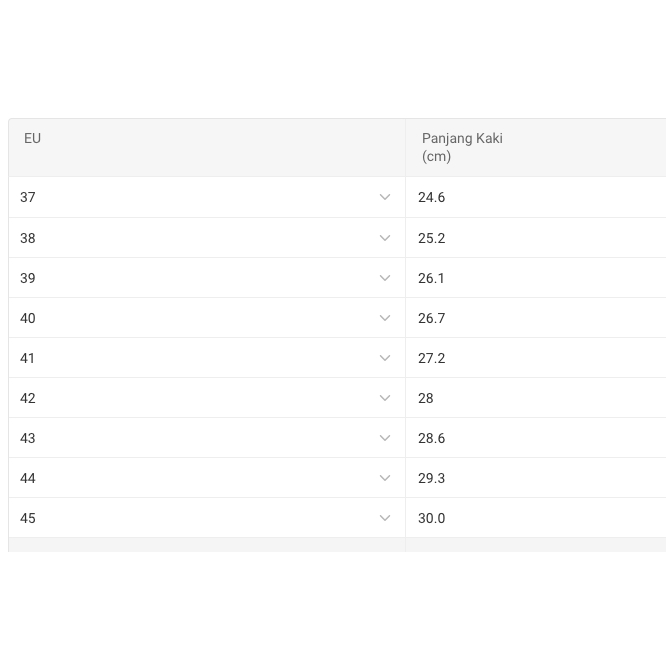Expand the EU 43 row arrow
Viewport: 666px width, 666px height.
click(385, 438)
